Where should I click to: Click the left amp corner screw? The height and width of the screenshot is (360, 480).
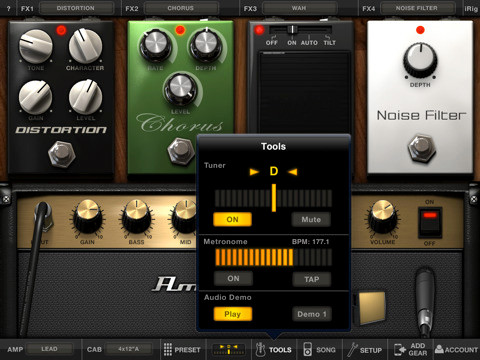tap(6, 199)
